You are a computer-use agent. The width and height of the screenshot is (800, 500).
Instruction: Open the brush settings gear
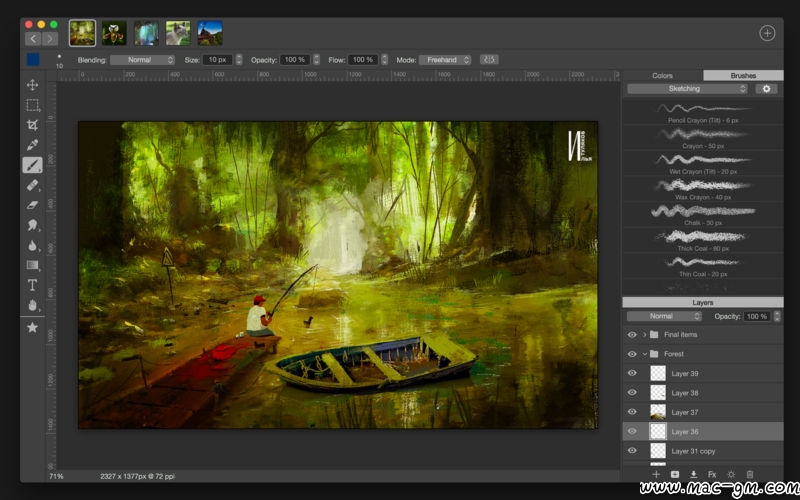pos(766,89)
